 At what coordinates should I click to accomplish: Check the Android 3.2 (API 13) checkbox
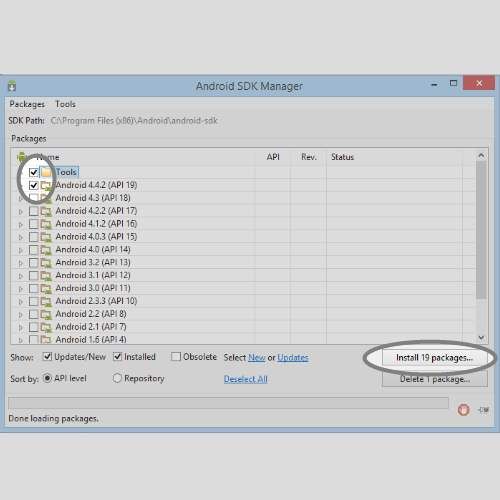34,263
